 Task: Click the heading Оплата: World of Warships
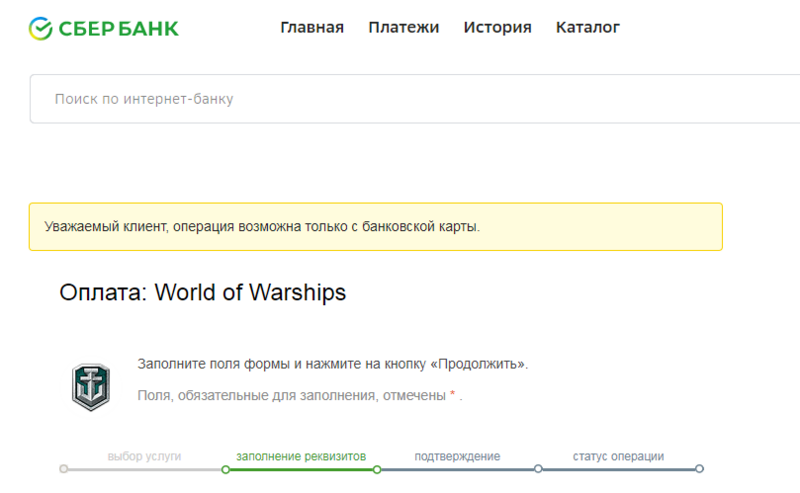pyautogui.click(x=203, y=293)
